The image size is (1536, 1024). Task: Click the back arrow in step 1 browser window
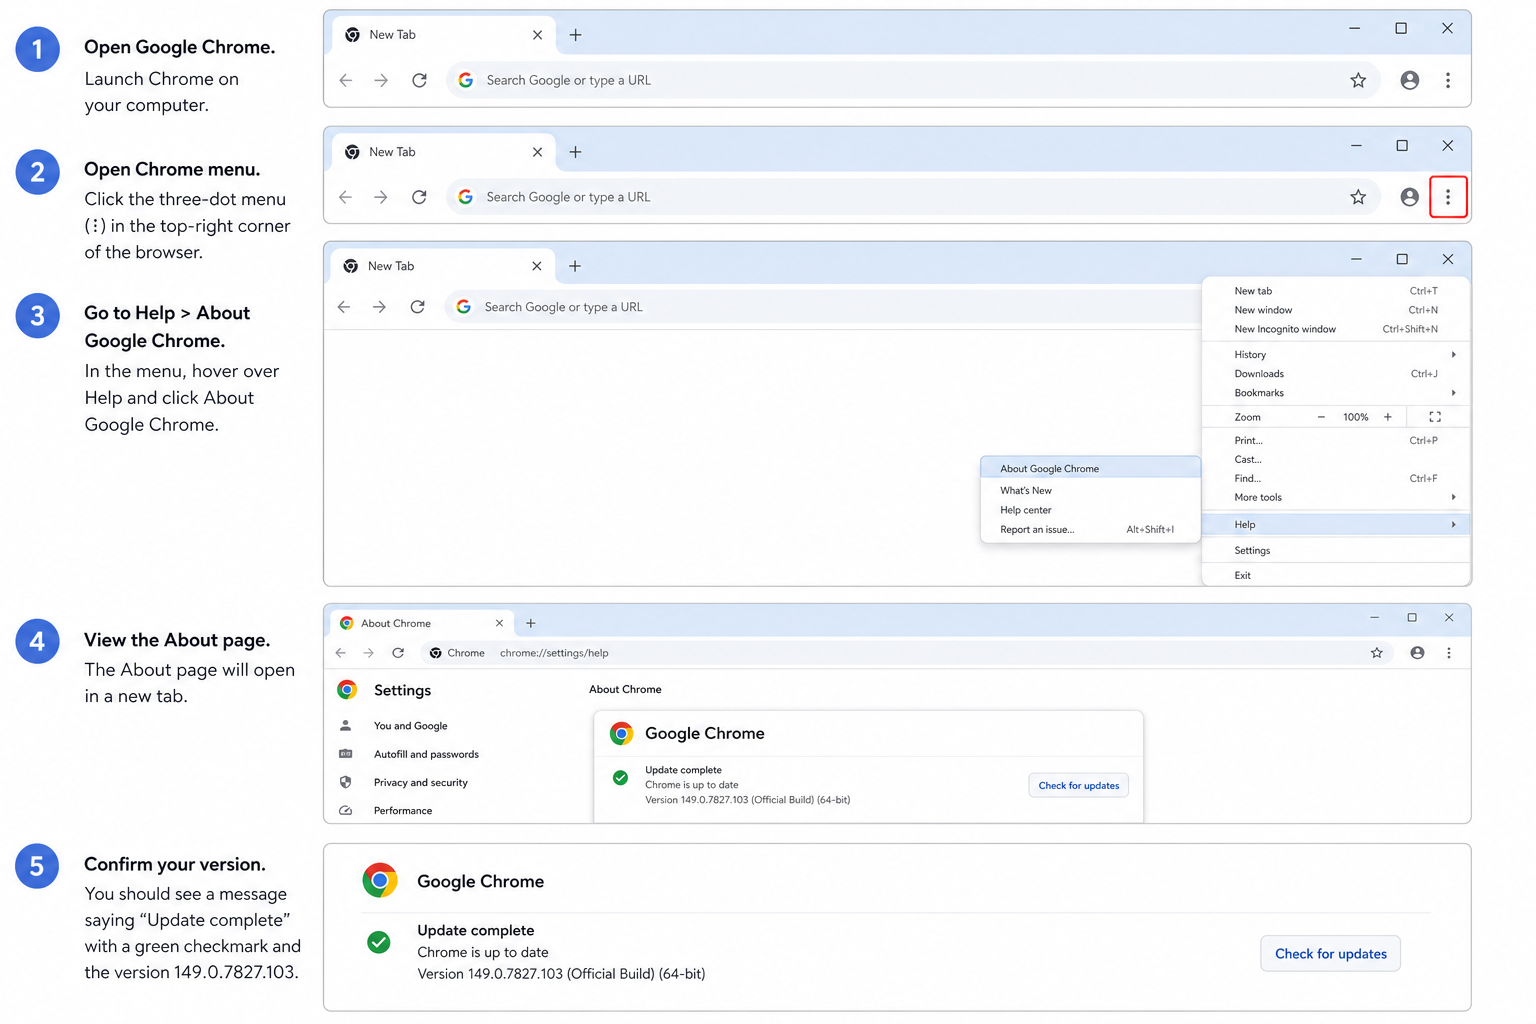coord(346,80)
